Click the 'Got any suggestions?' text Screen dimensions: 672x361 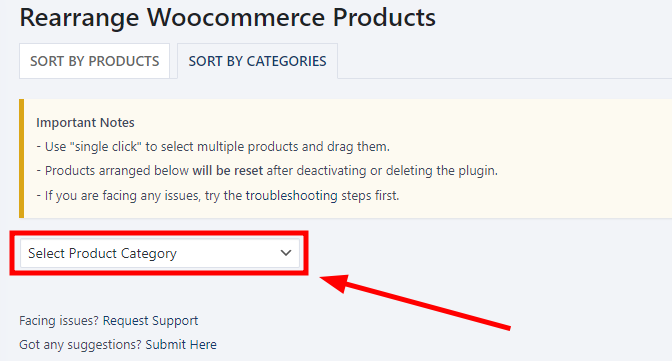(80, 345)
